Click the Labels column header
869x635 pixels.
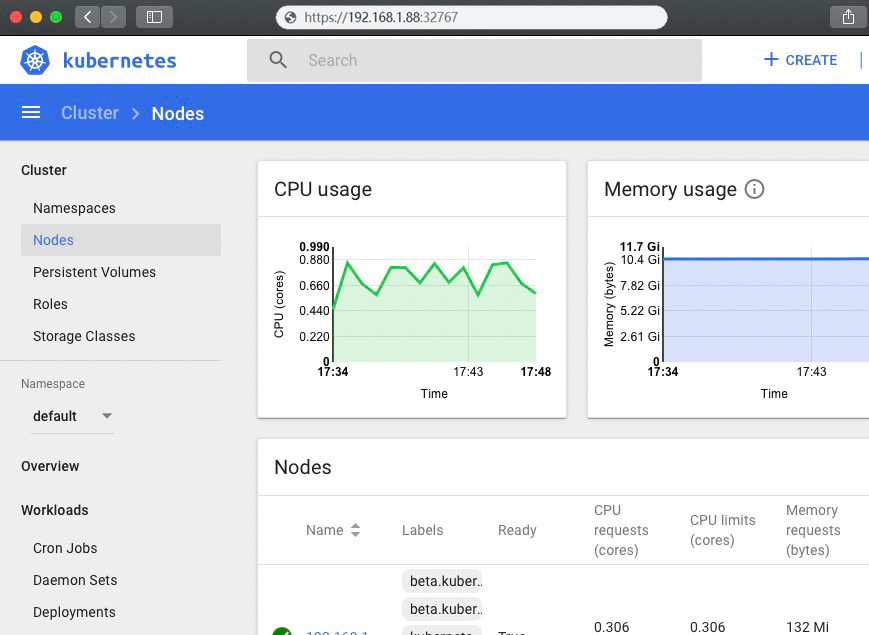tap(423, 530)
